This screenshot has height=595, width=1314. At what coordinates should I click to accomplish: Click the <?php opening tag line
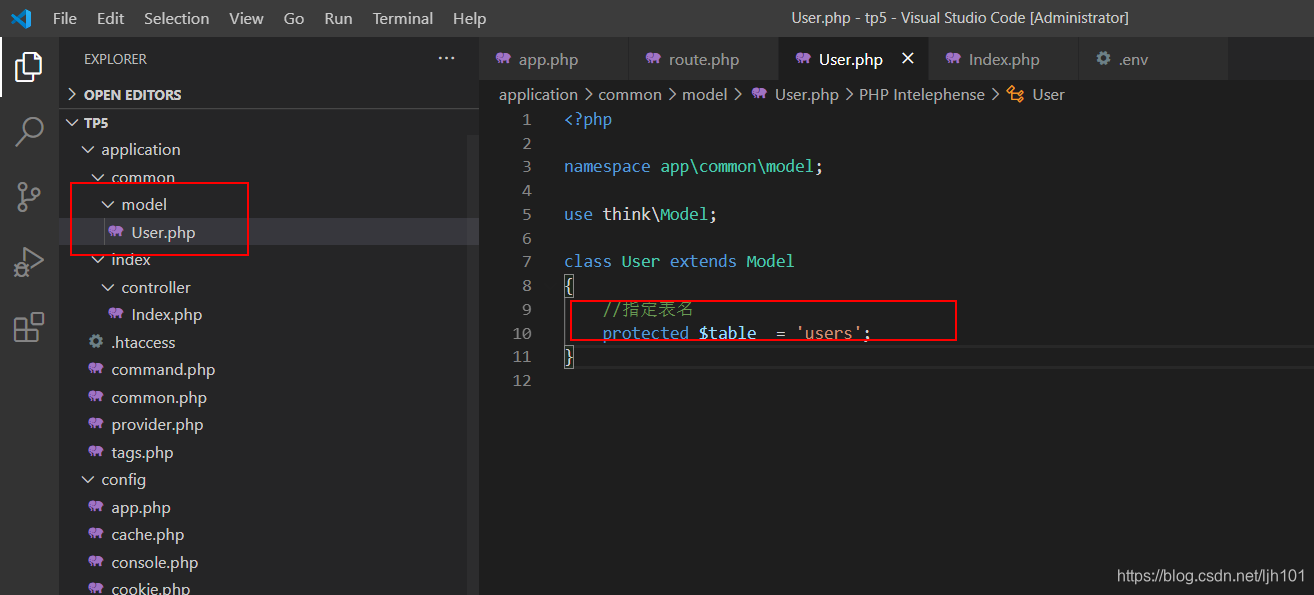[x=588, y=119]
